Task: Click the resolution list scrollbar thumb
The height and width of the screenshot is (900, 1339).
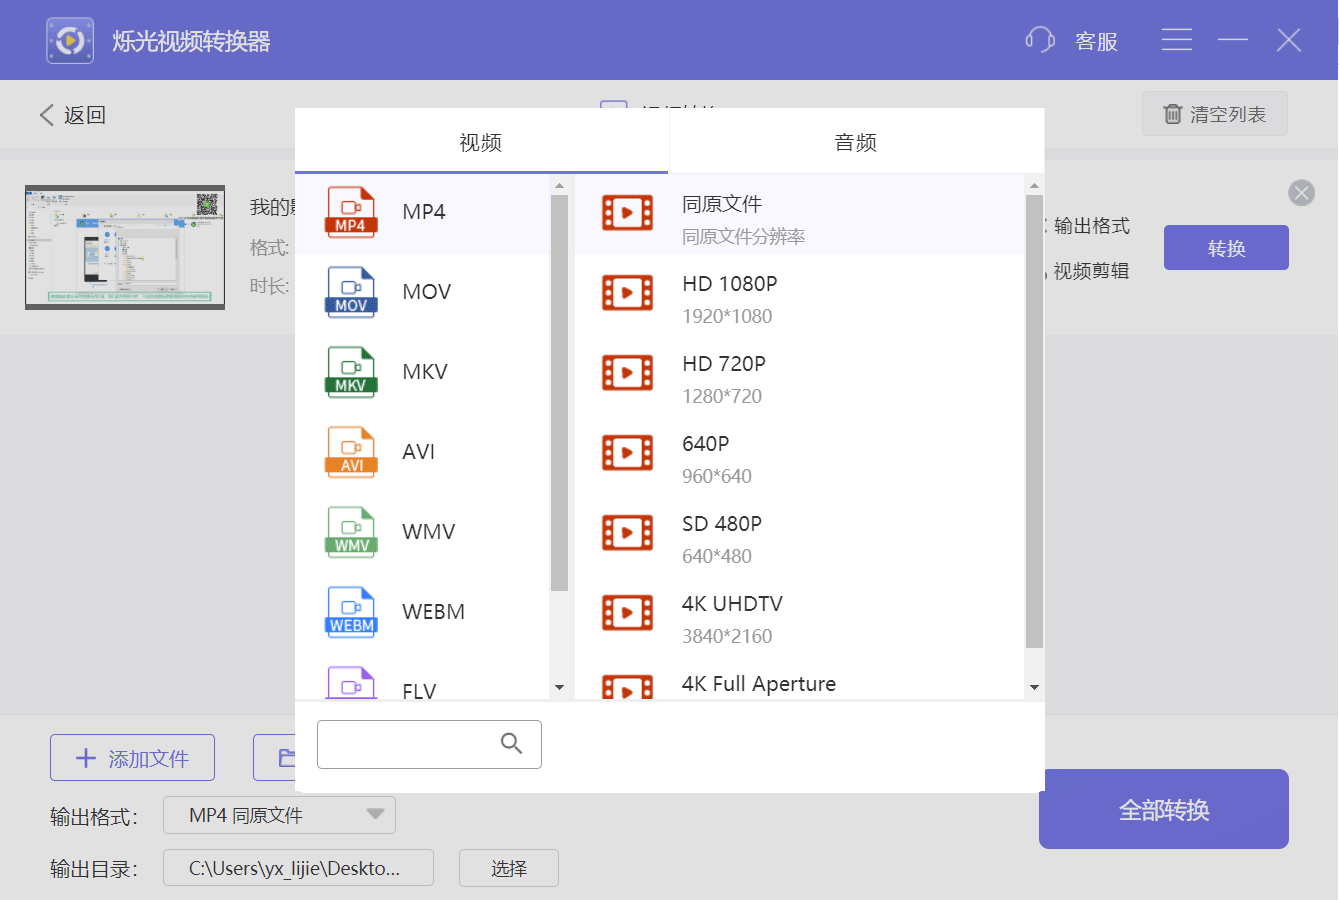Action: coord(1034,421)
